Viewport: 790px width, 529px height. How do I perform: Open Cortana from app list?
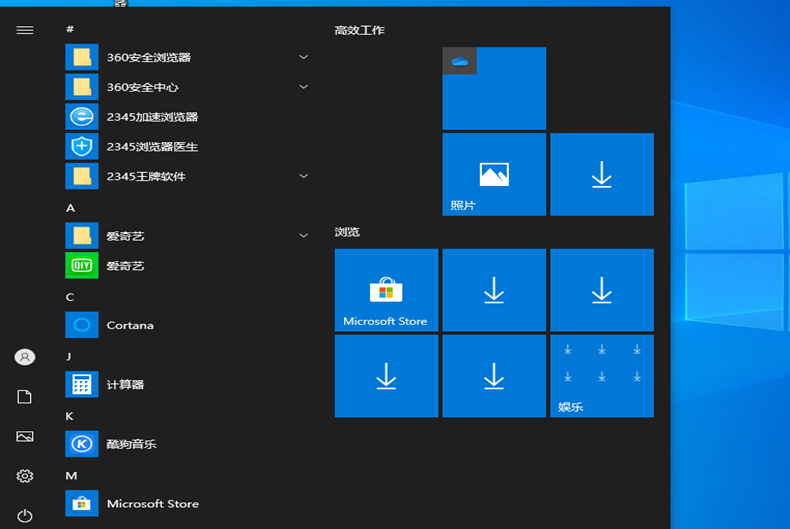[x=130, y=325]
